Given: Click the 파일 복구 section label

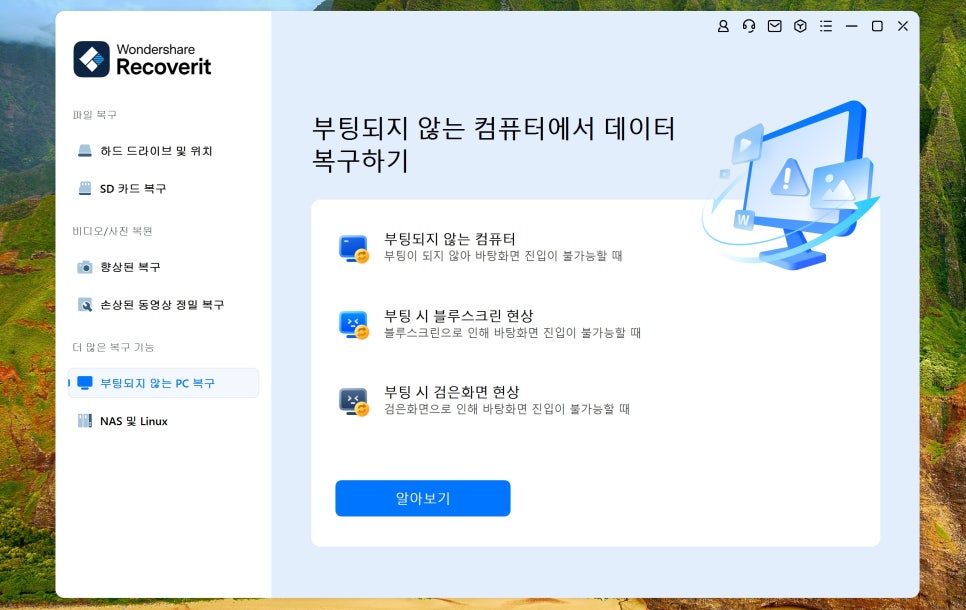Looking at the screenshot, I should [94, 115].
